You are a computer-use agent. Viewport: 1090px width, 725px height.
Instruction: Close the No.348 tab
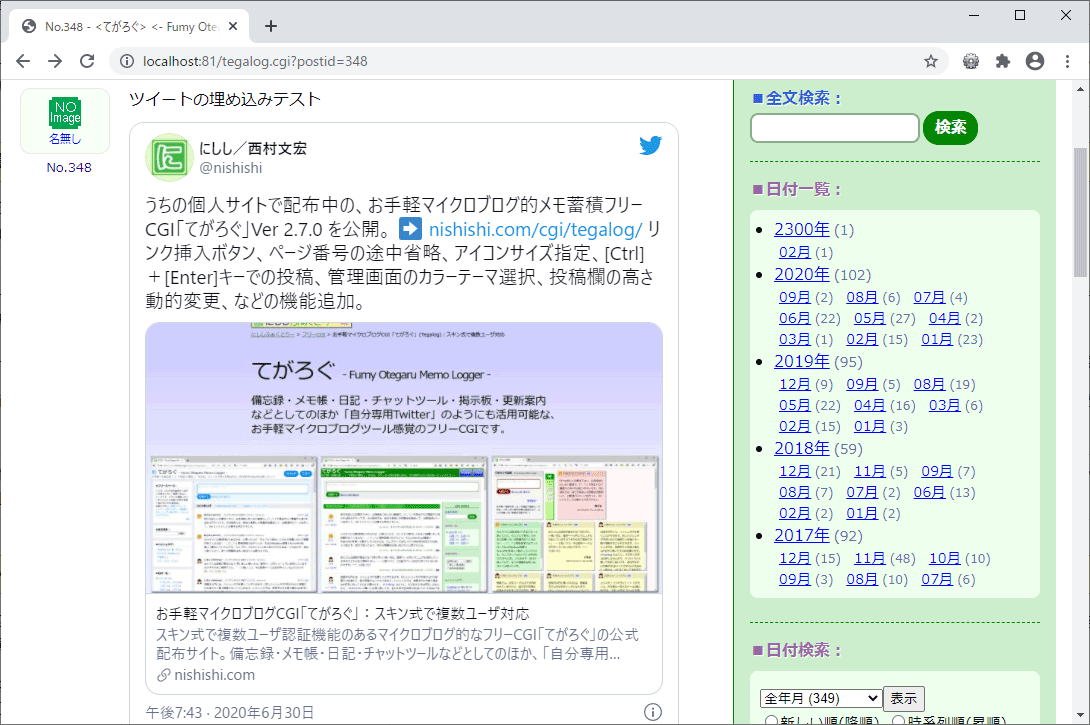pos(233,26)
